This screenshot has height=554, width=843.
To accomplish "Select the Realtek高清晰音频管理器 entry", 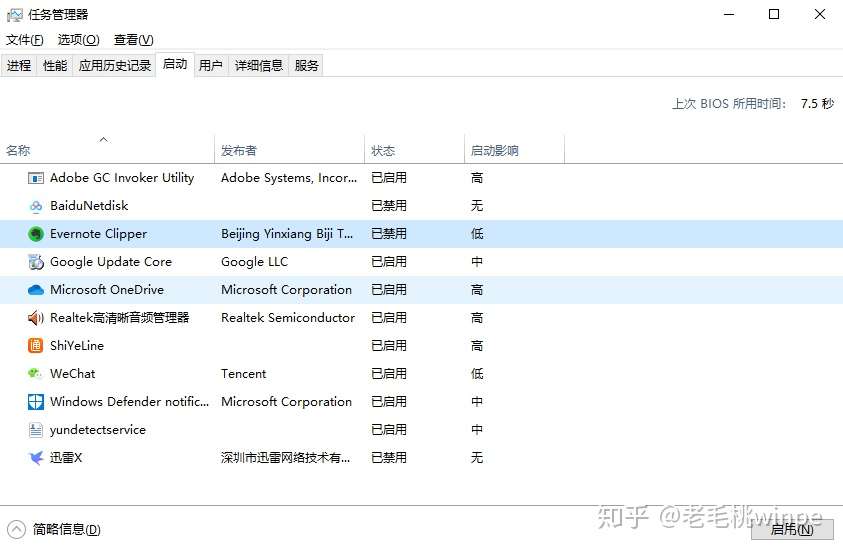I will point(422,318).
